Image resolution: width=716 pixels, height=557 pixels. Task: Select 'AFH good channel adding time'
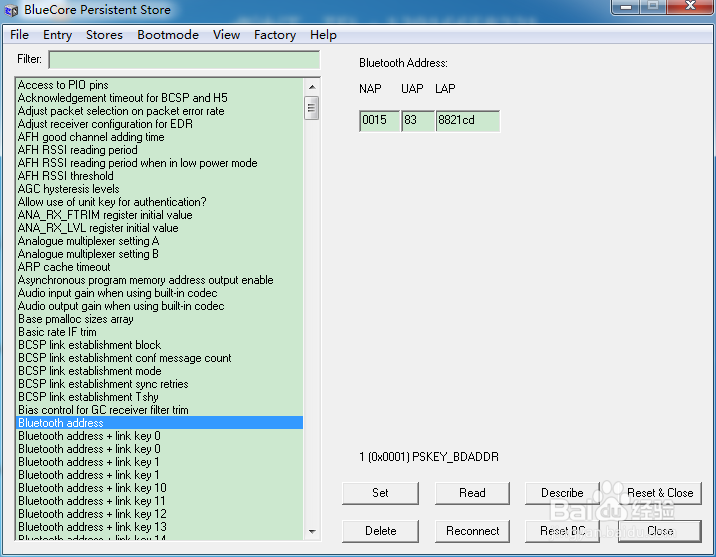pyautogui.click(x=160, y=137)
